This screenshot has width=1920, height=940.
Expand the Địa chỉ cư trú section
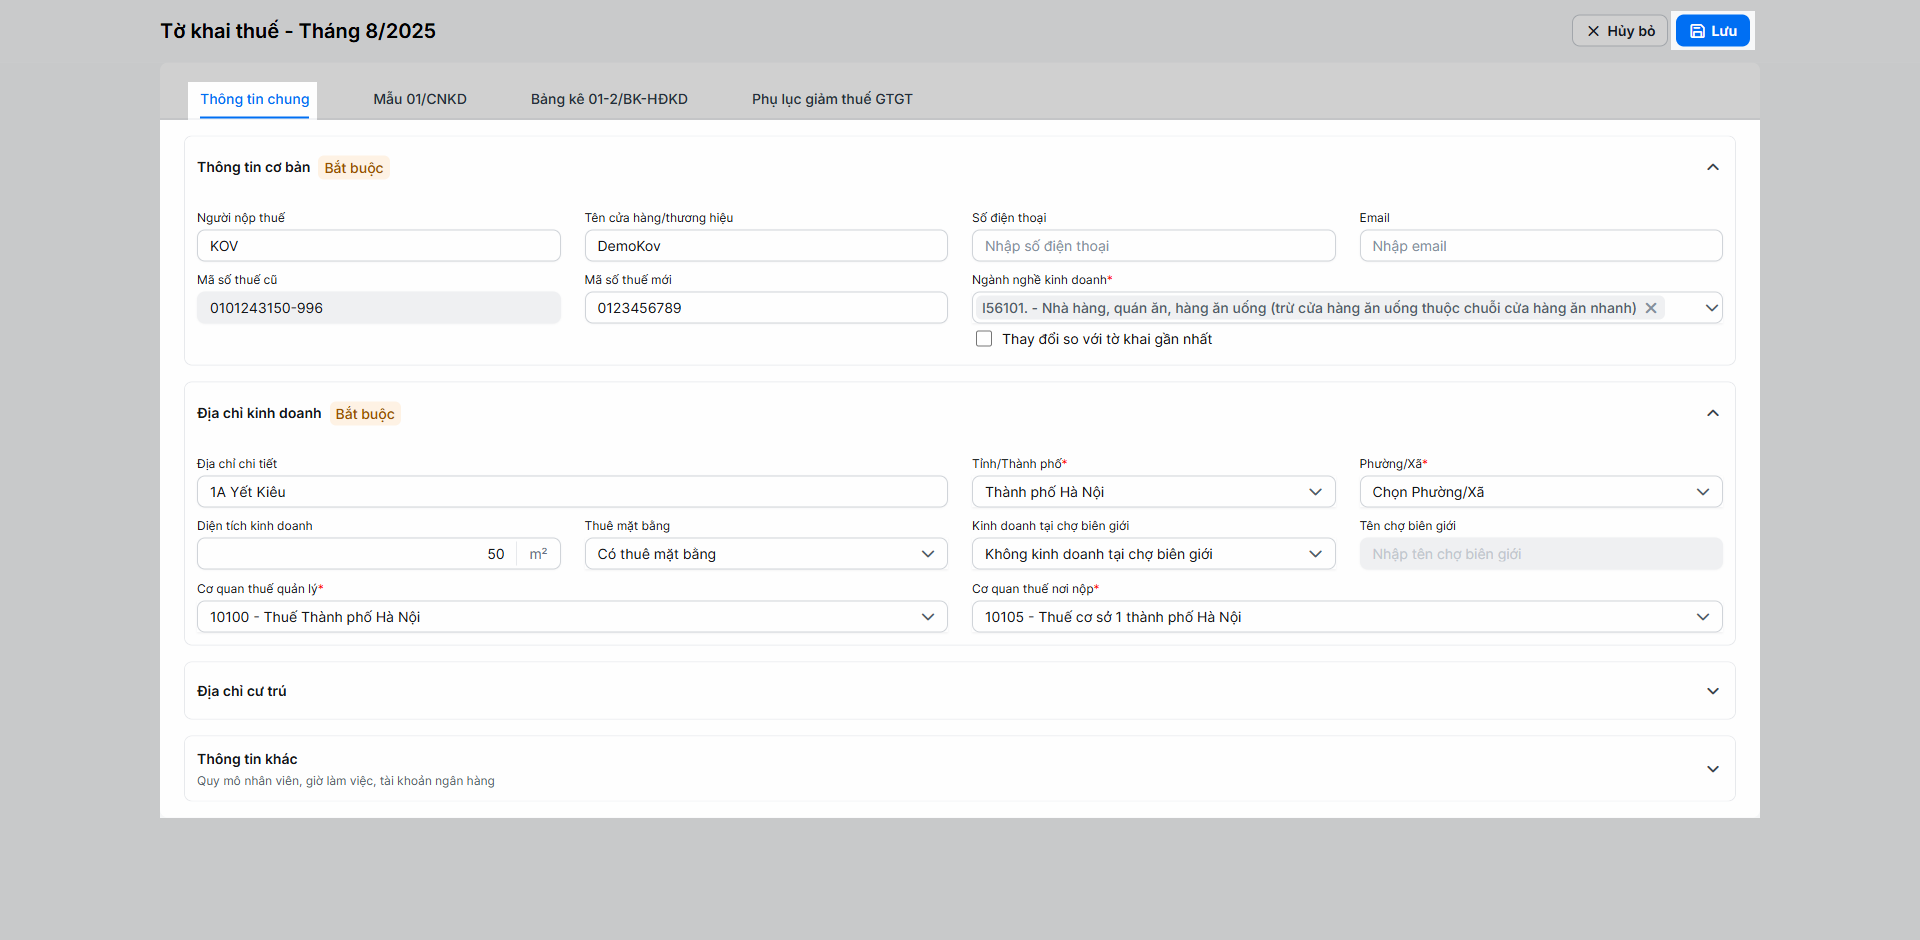pyautogui.click(x=1712, y=691)
